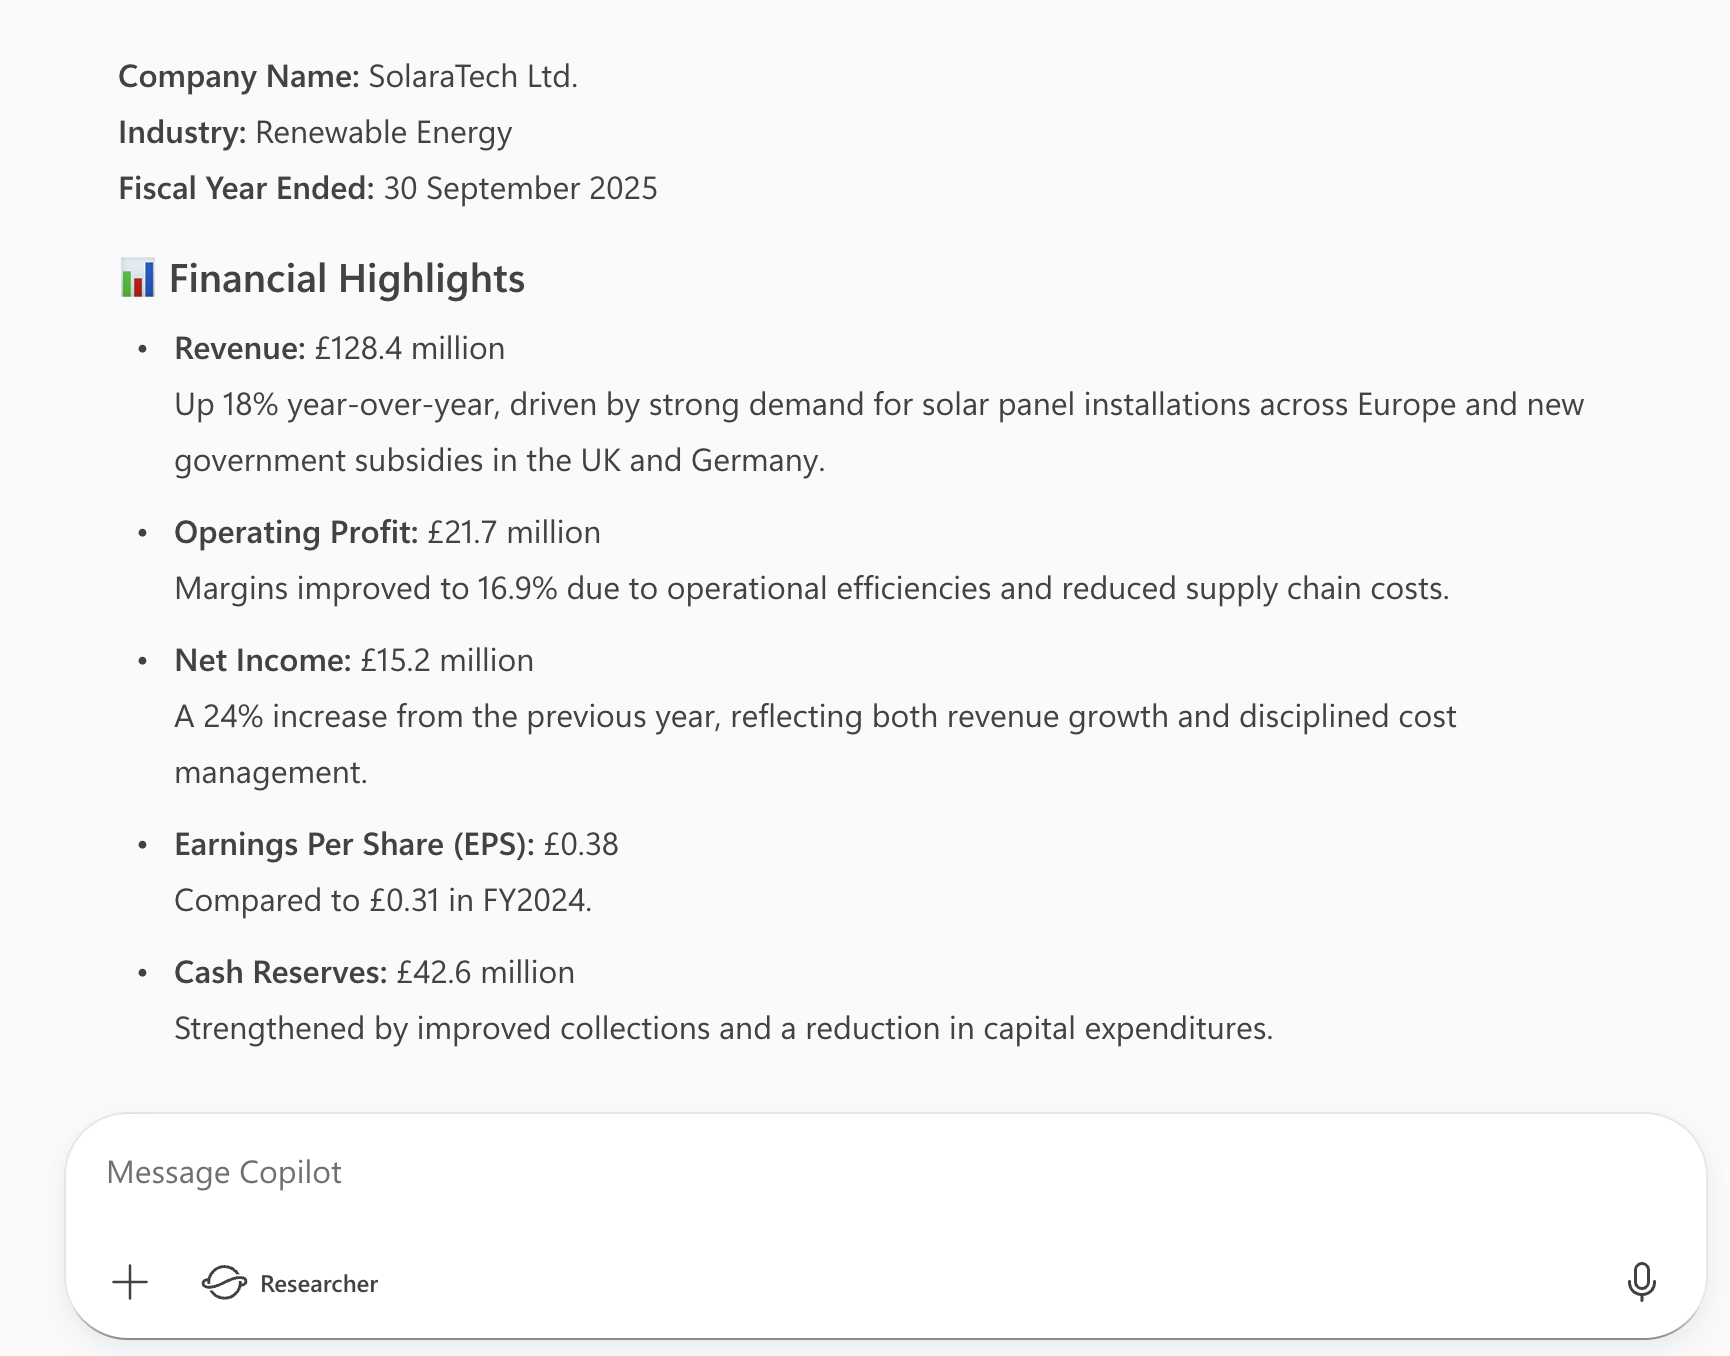Click the £42.6 million cash figure
The image size is (1730, 1356).
click(x=485, y=972)
